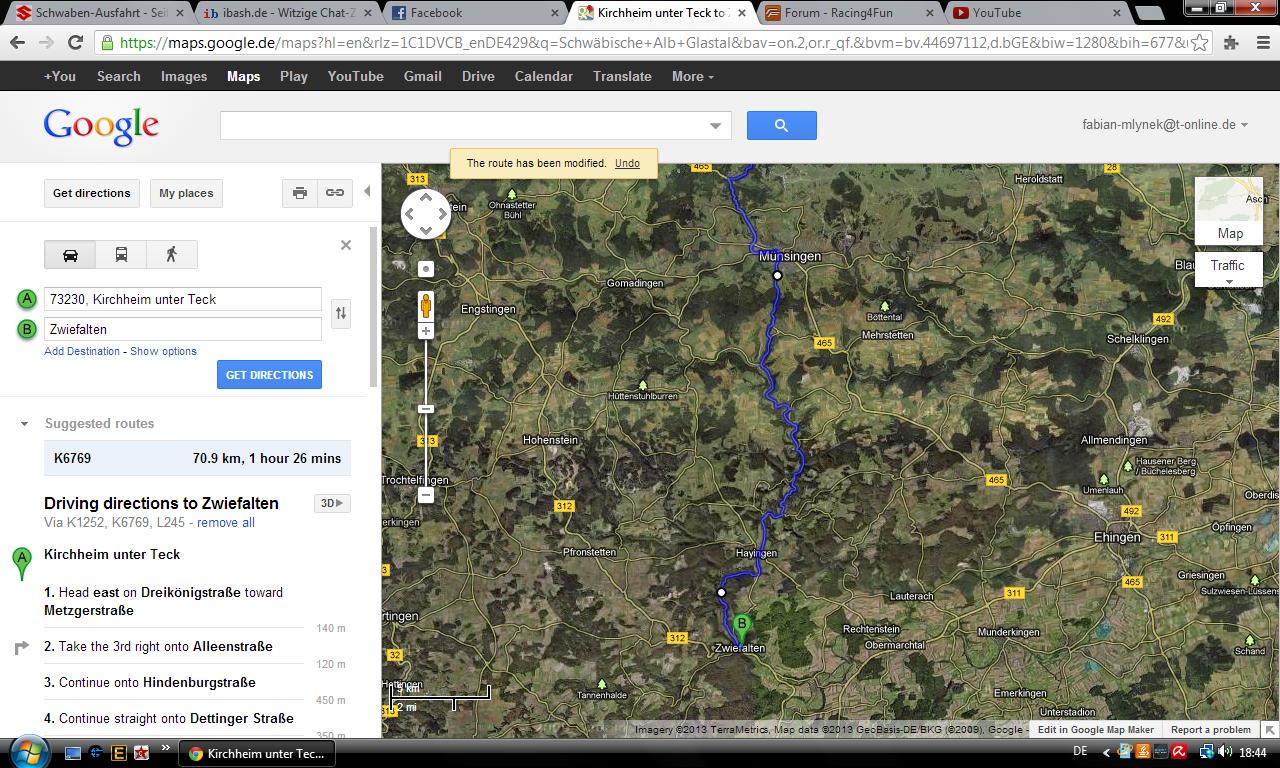
Task: Open 'Translate' in the Google top bar
Action: [622, 76]
